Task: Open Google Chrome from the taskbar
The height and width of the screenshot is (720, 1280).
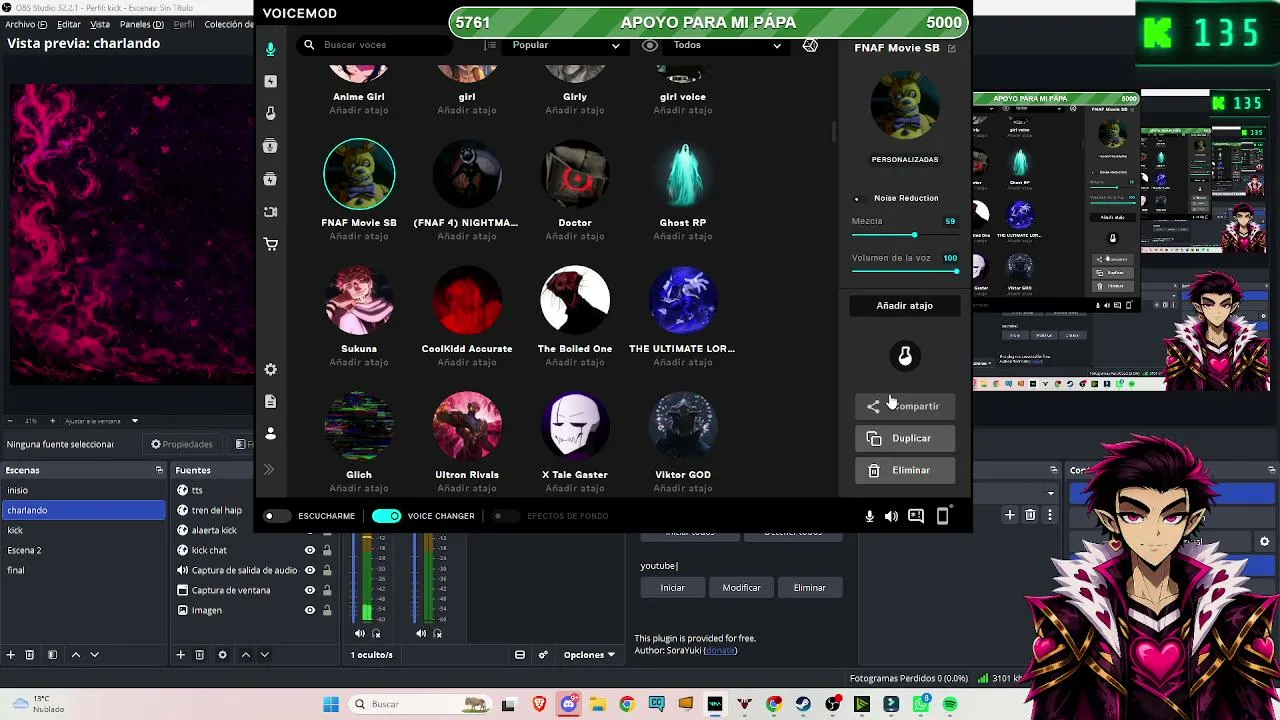Action: coord(627,704)
